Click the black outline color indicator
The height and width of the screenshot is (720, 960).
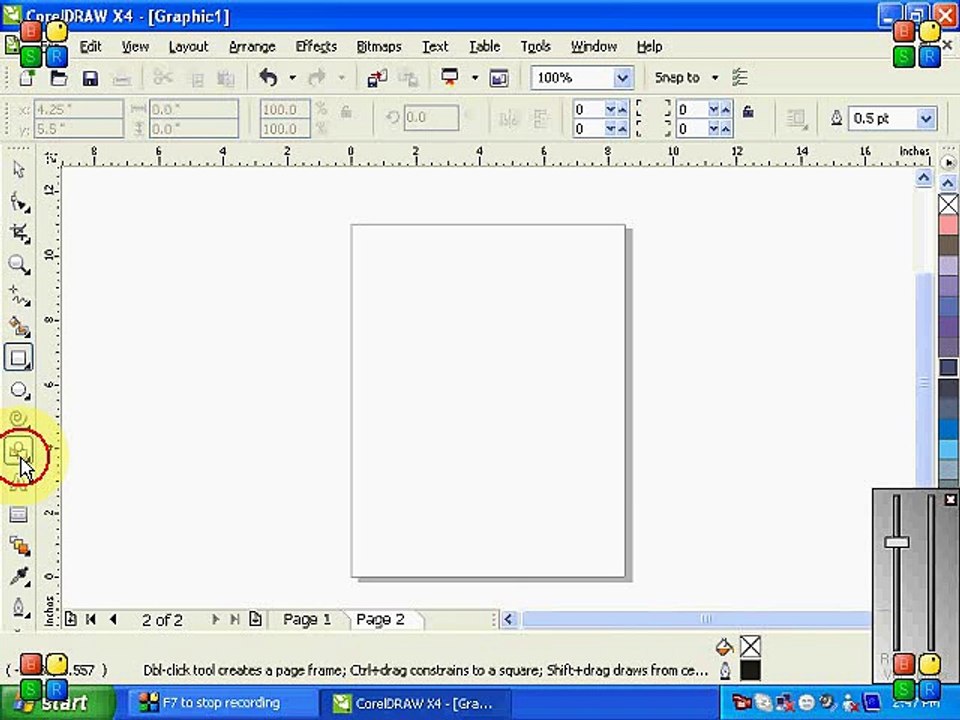pyautogui.click(x=750, y=670)
